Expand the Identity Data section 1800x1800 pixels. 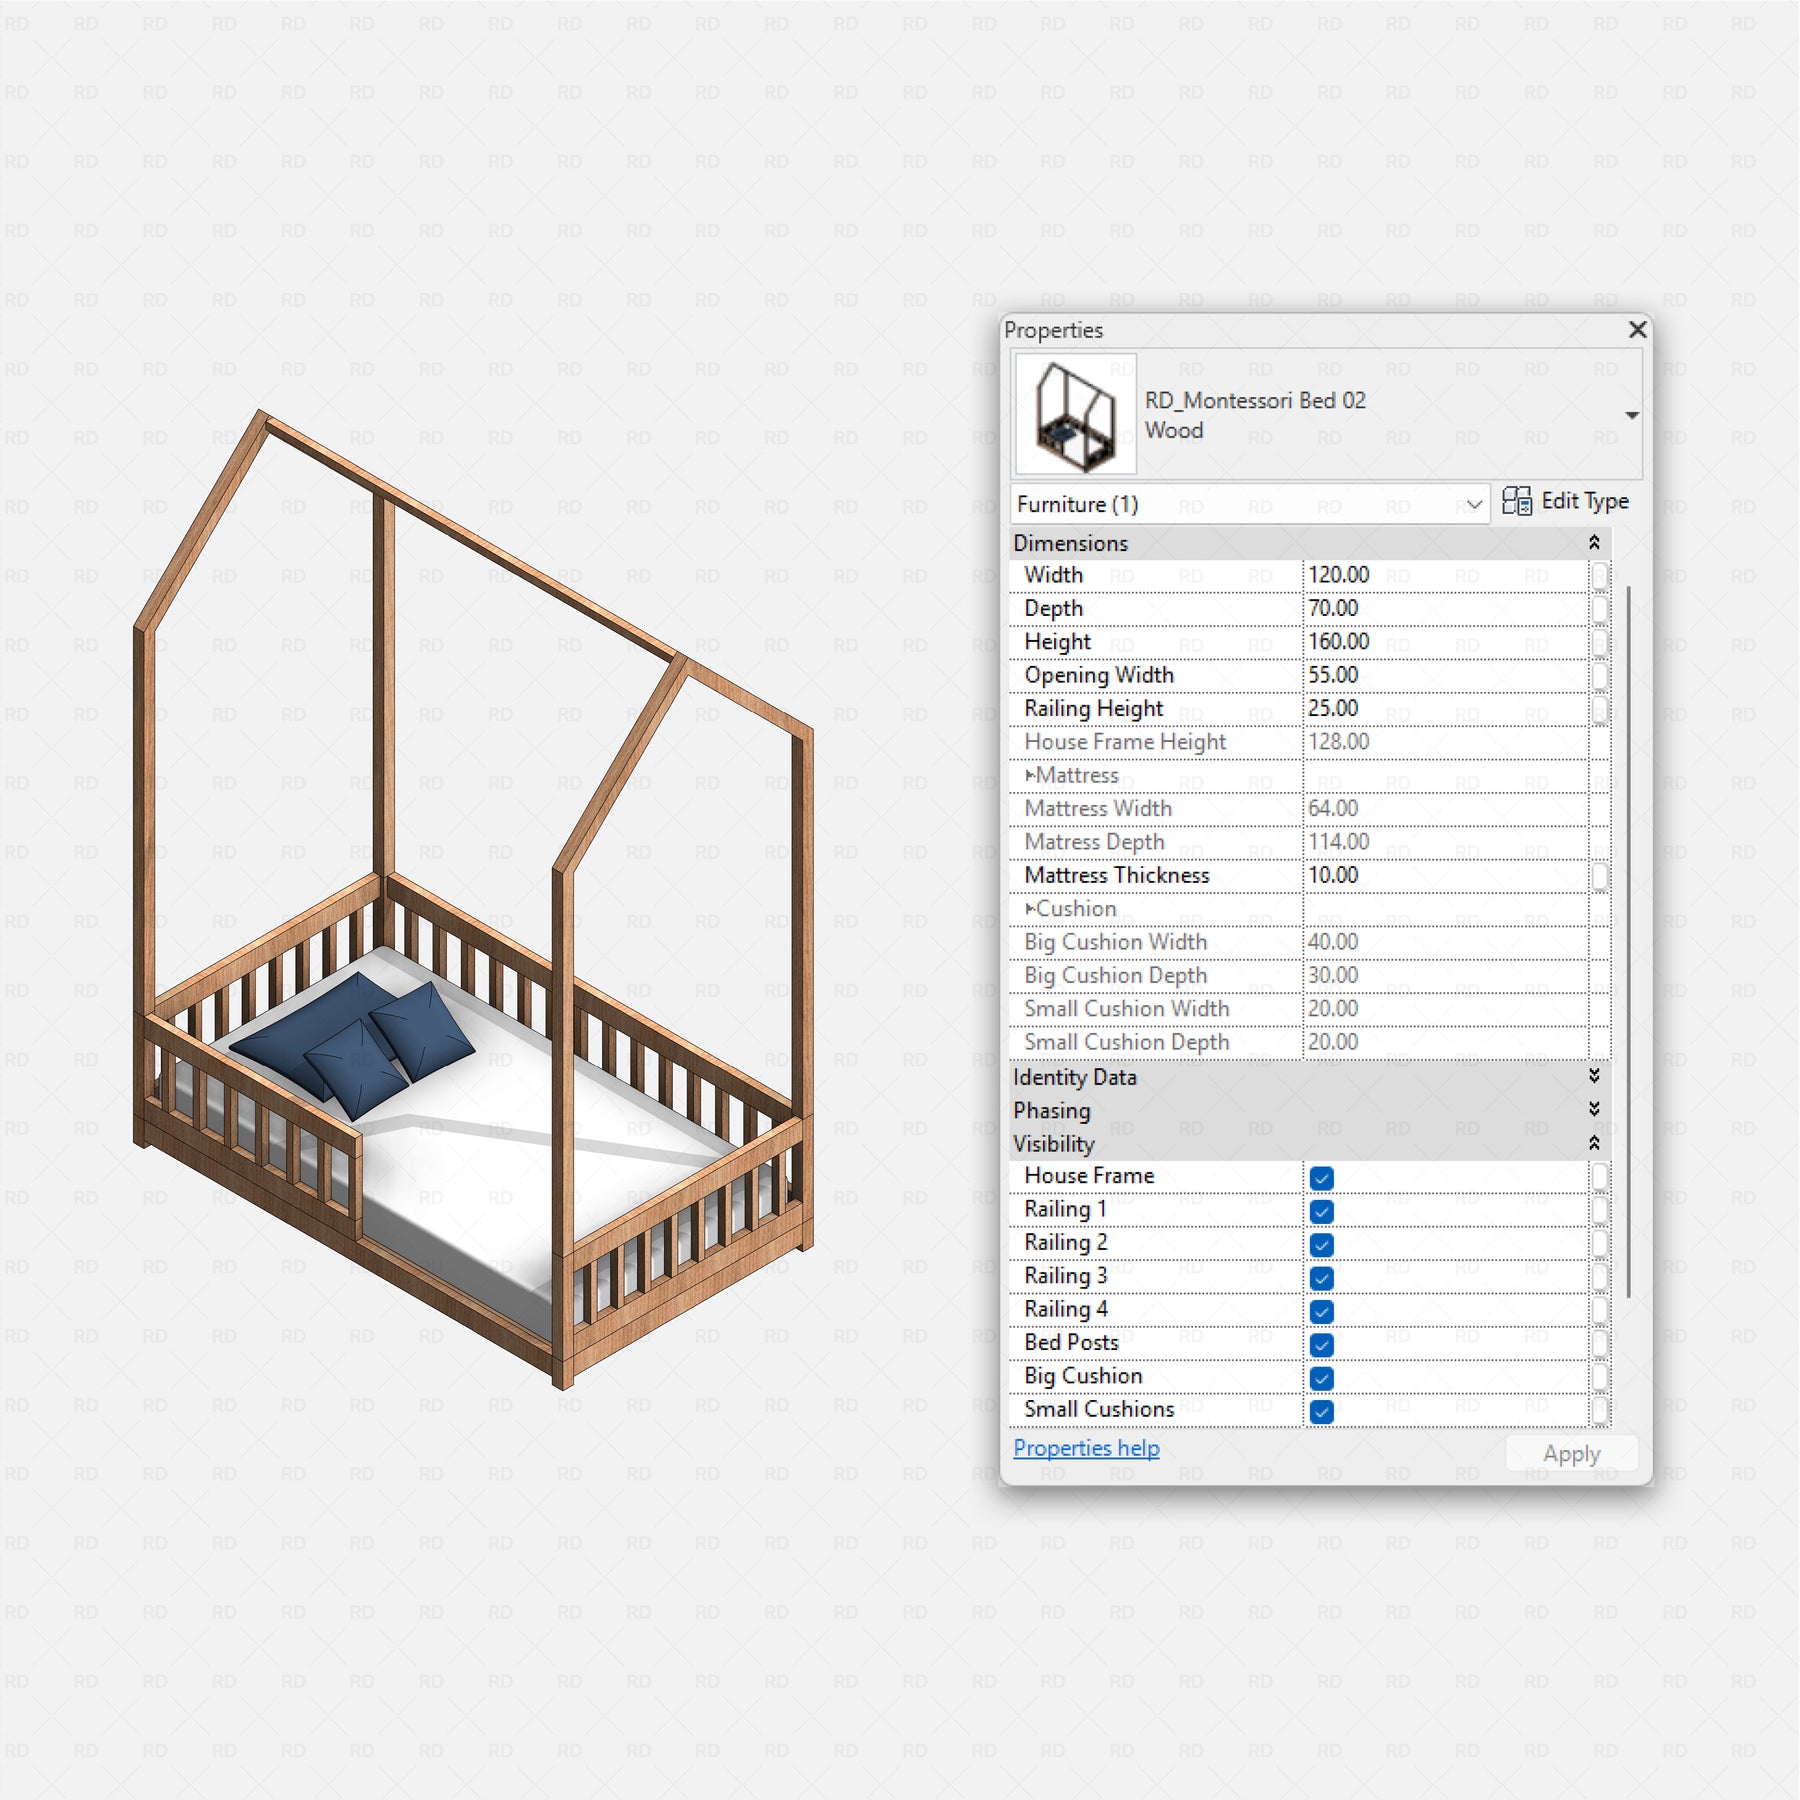pos(1593,1076)
